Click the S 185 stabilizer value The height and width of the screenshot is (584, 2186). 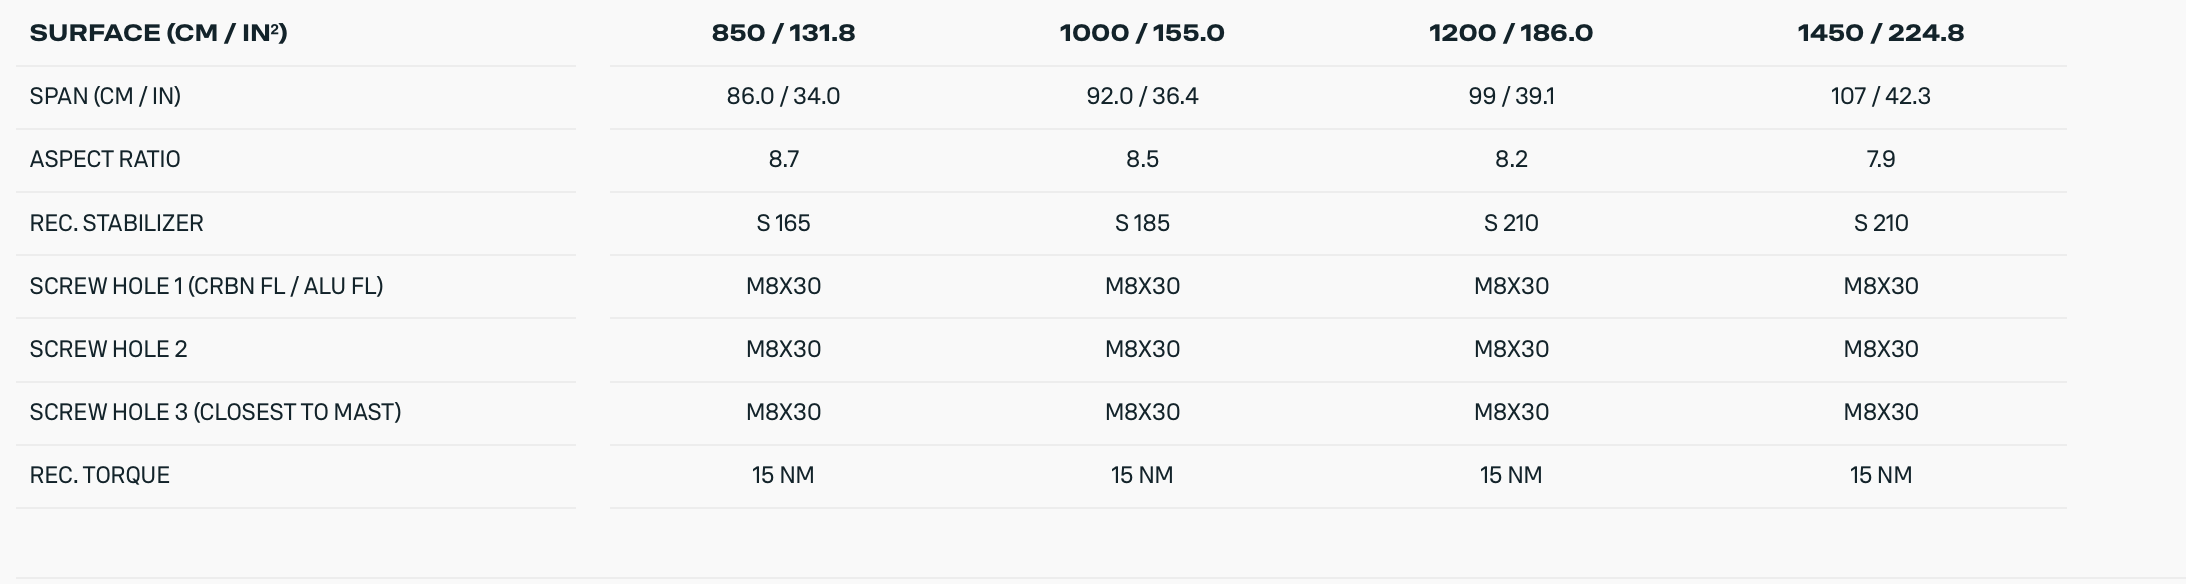pyautogui.click(x=1142, y=223)
